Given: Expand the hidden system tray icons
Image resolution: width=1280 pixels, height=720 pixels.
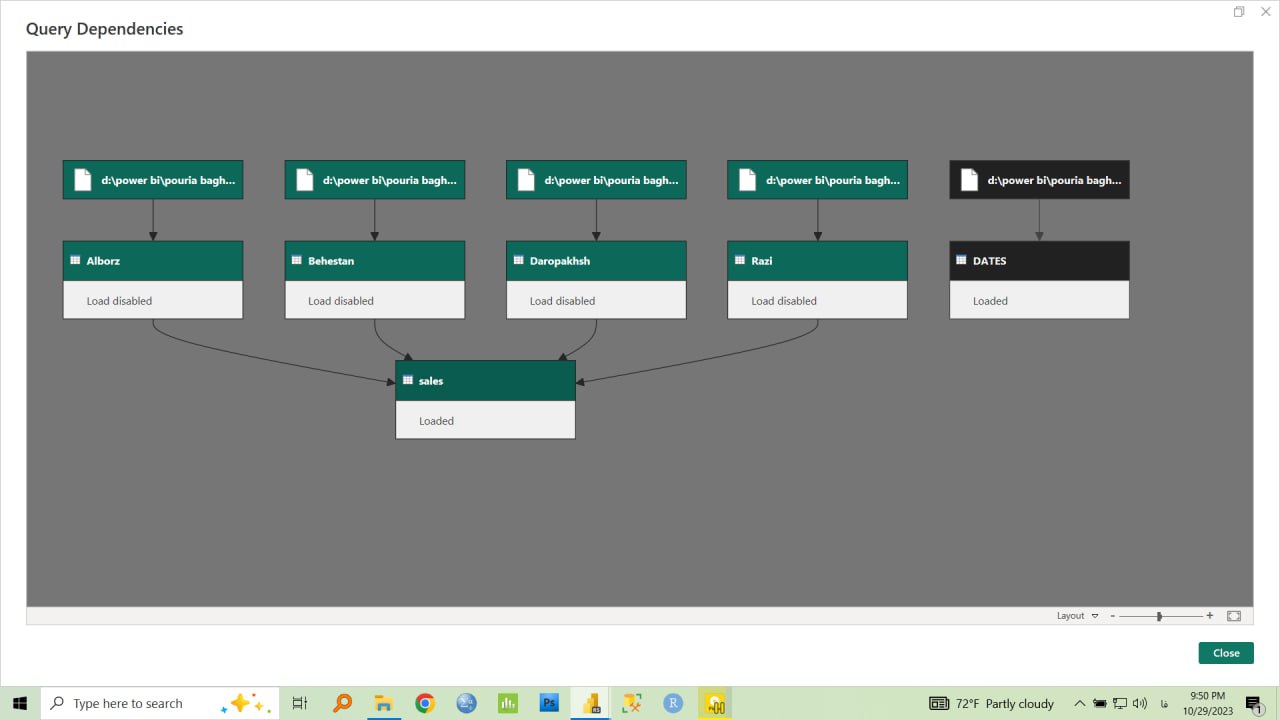Looking at the screenshot, I should coord(1080,703).
